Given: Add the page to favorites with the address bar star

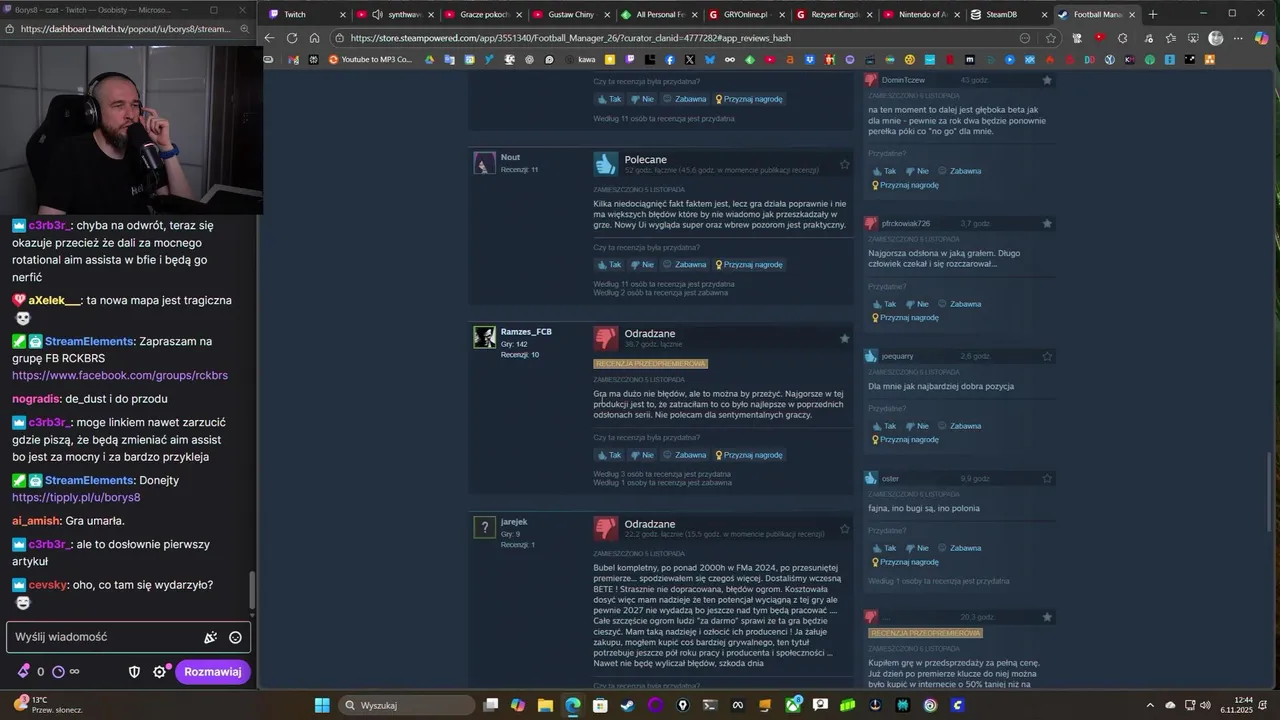Looking at the screenshot, I should click(x=1050, y=38).
